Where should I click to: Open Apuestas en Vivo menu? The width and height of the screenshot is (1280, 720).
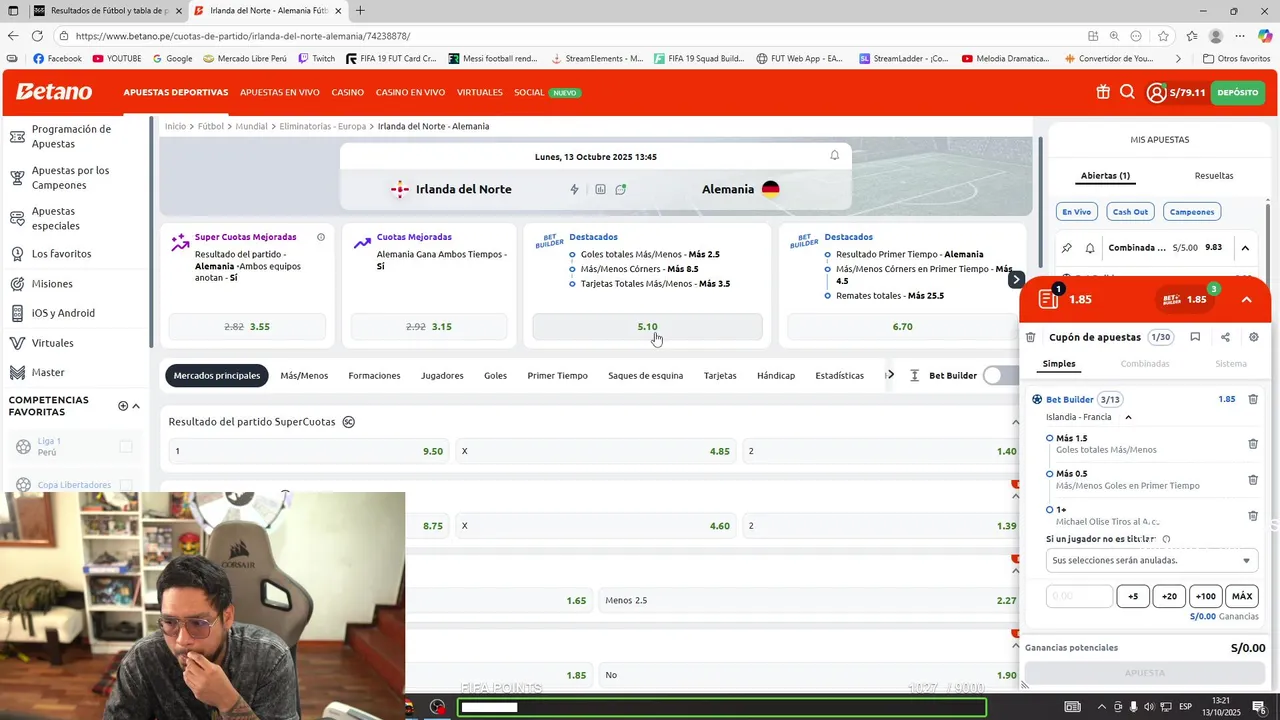(280, 92)
